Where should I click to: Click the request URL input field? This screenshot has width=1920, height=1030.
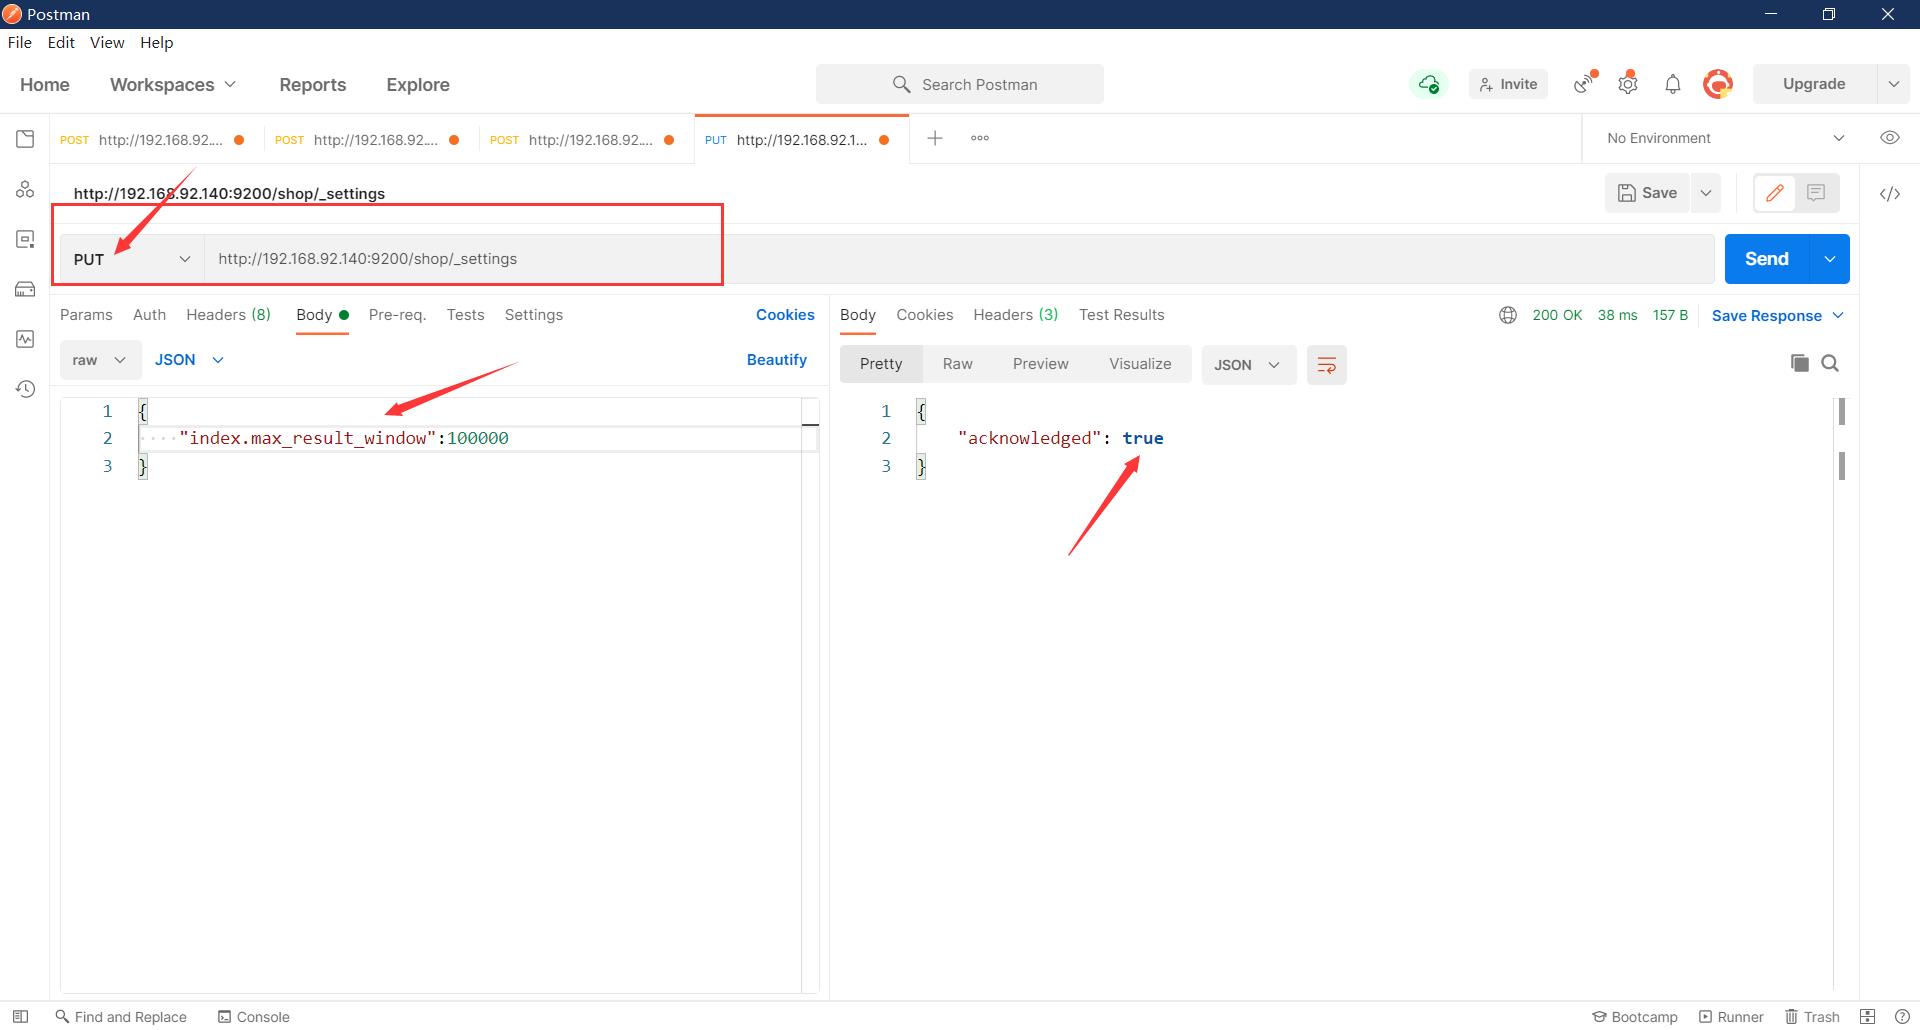coord(959,259)
